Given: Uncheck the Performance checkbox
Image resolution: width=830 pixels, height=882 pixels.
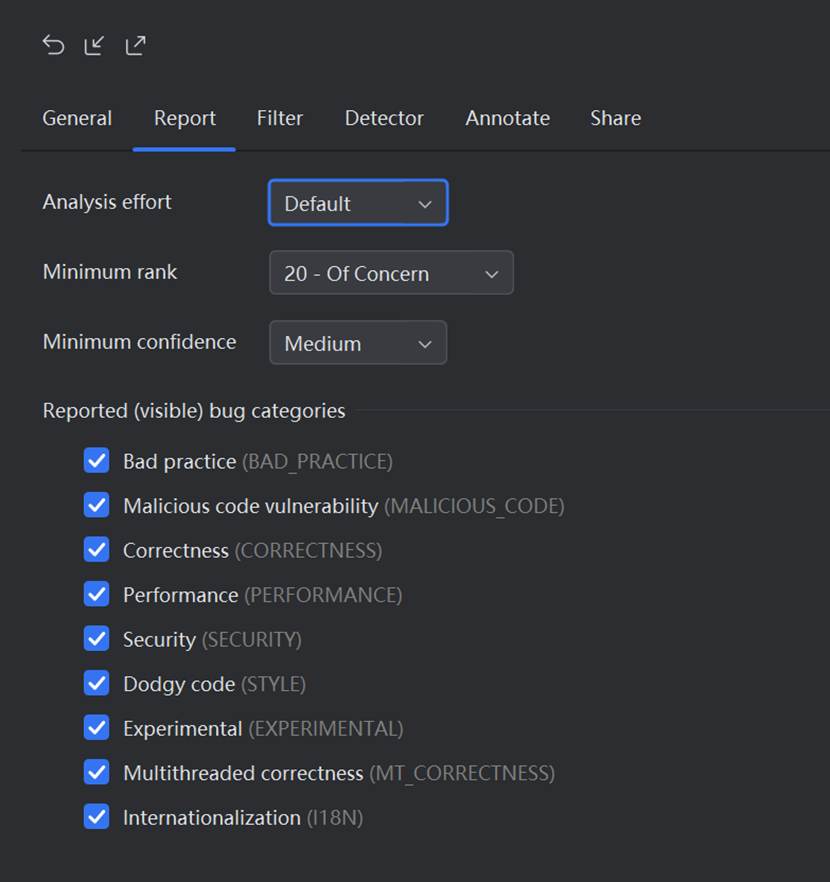Looking at the screenshot, I should [x=97, y=594].
